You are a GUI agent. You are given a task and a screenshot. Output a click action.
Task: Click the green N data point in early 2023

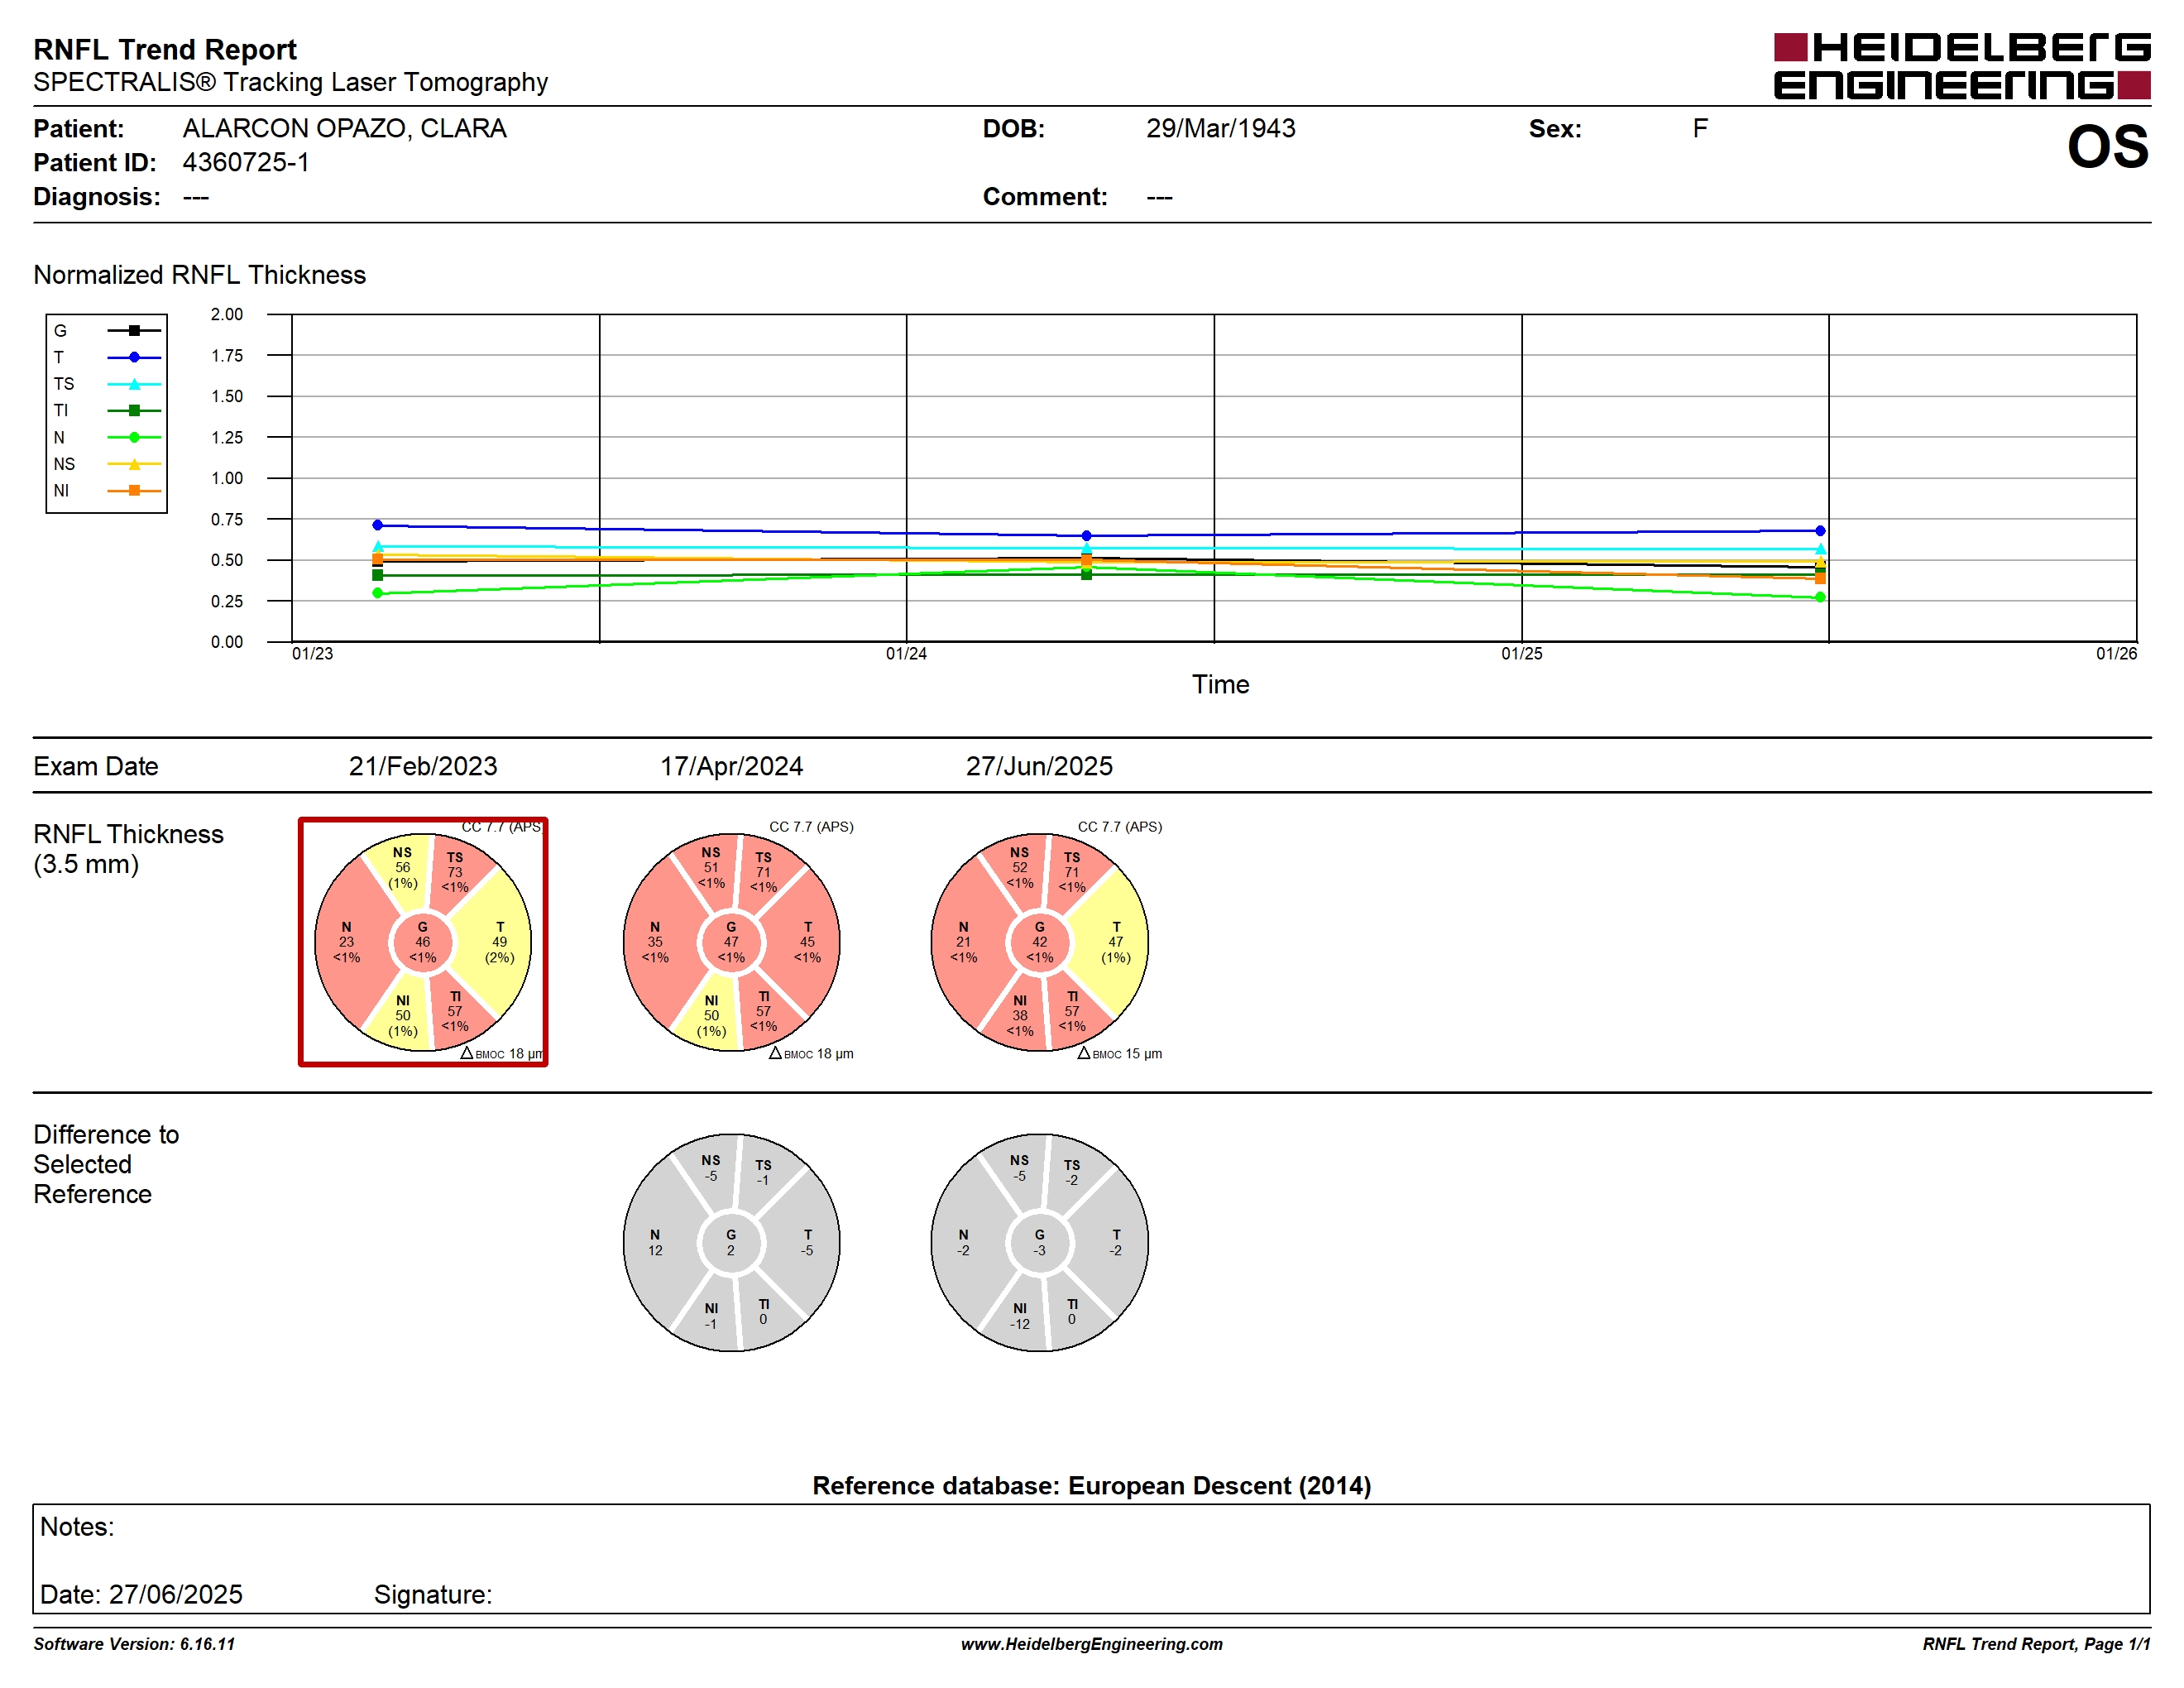coord(377,593)
